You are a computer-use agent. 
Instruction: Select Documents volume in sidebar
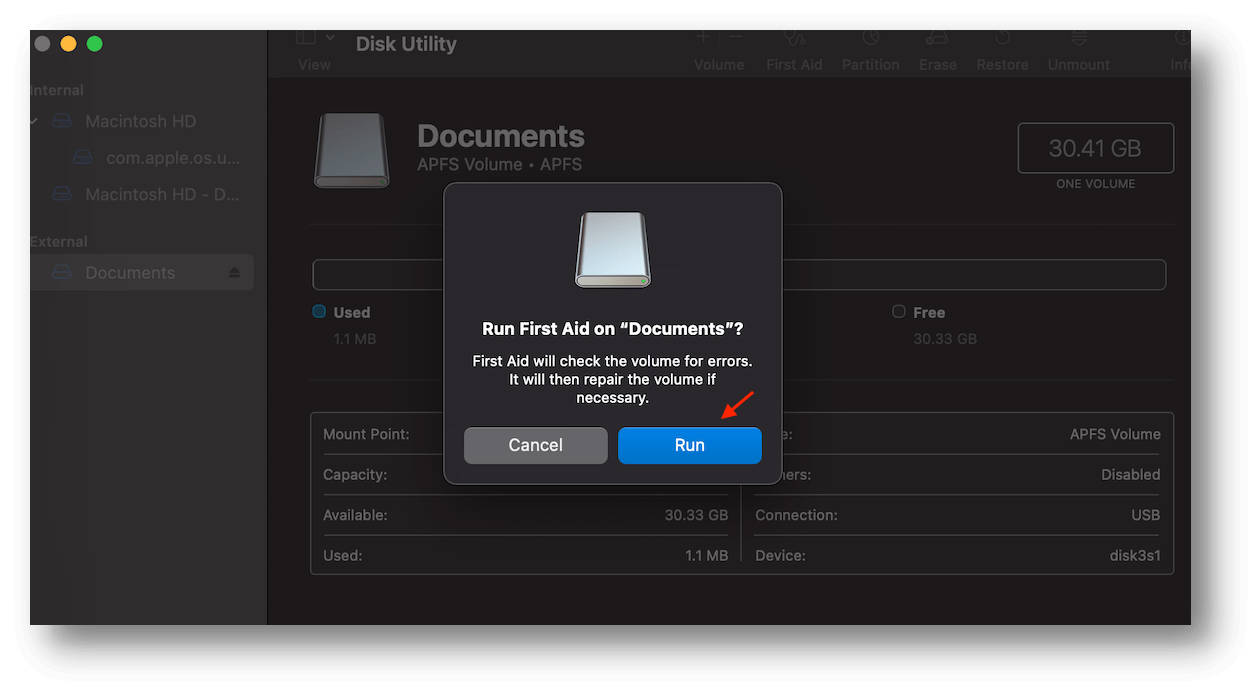130,273
